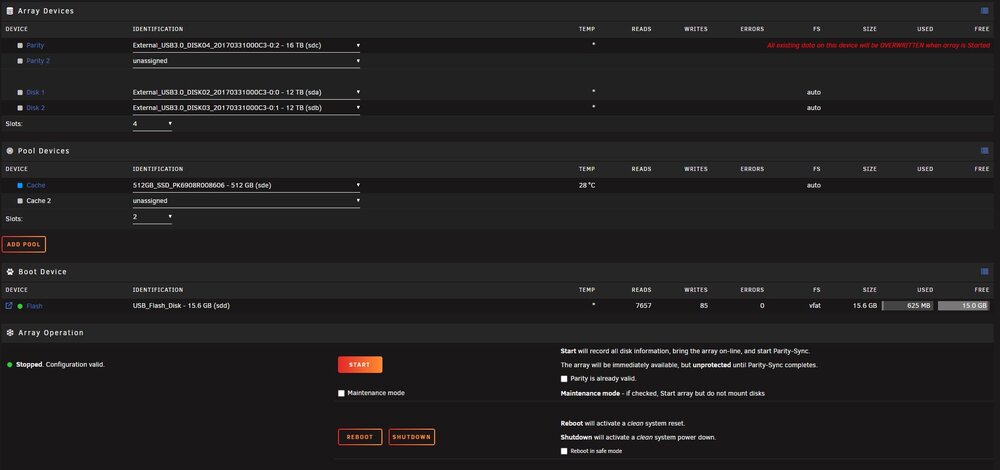The width and height of the screenshot is (1000, 470).
Task: Click Flash reads value 7657
Action: 643,306
